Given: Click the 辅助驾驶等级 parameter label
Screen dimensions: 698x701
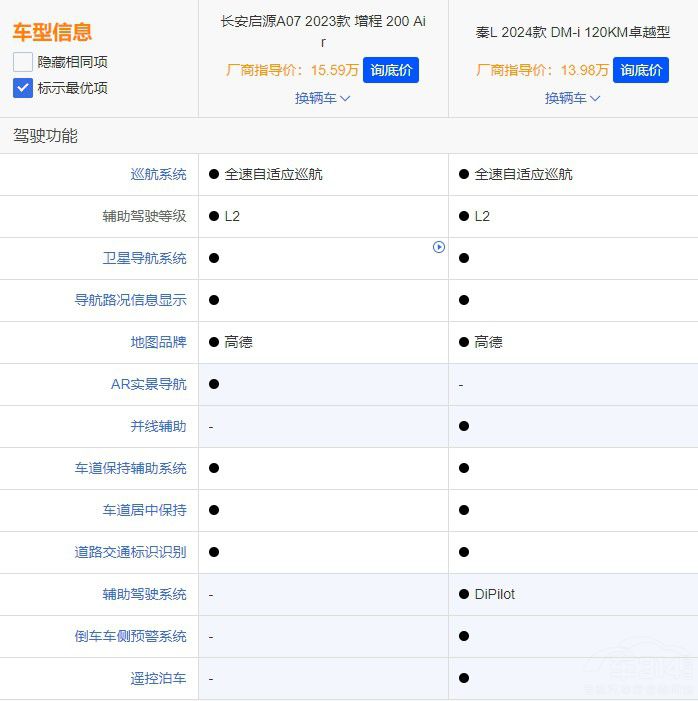Looking at the screenshot, I should point(144,216).
